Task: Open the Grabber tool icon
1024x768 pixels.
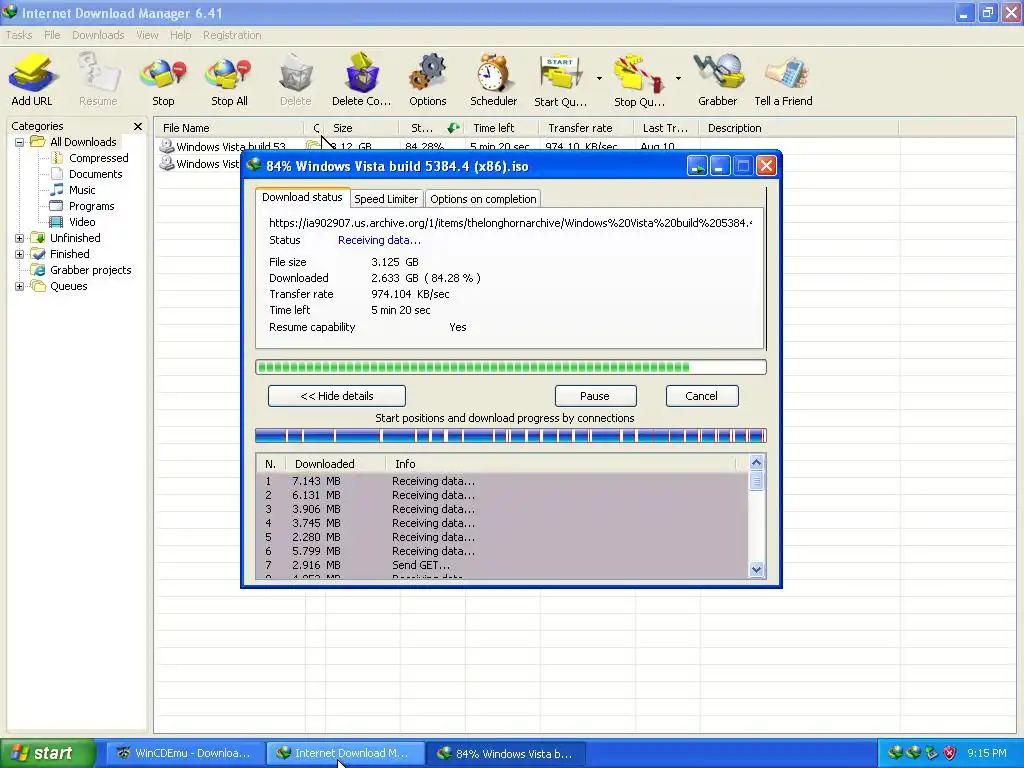Action: pos(717,80)
